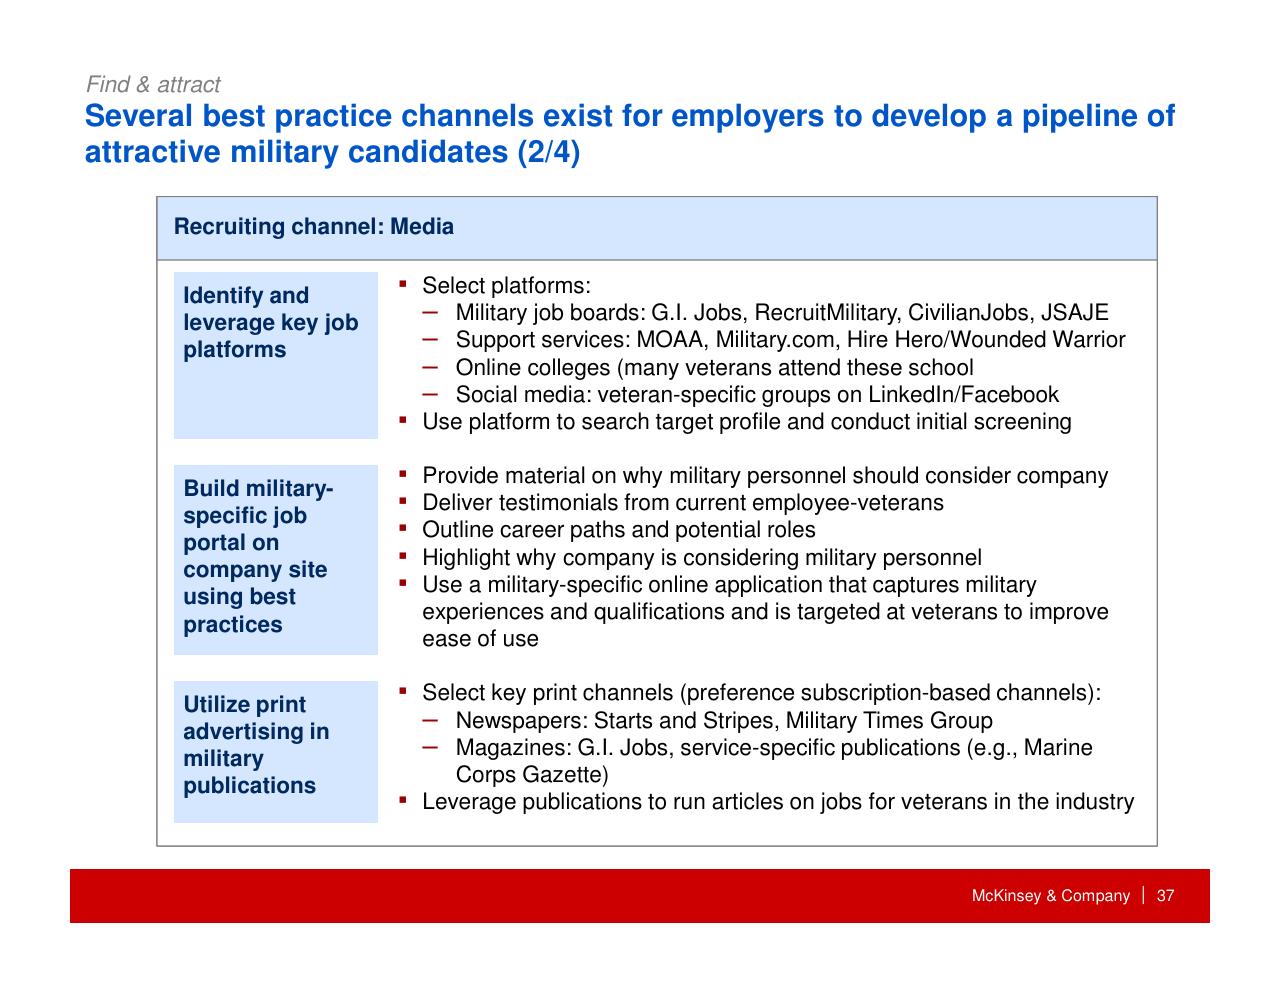The image size is (1280, 990).
Task: Select the 'Utilize print advertising in military publications' box
Action: 276,751
